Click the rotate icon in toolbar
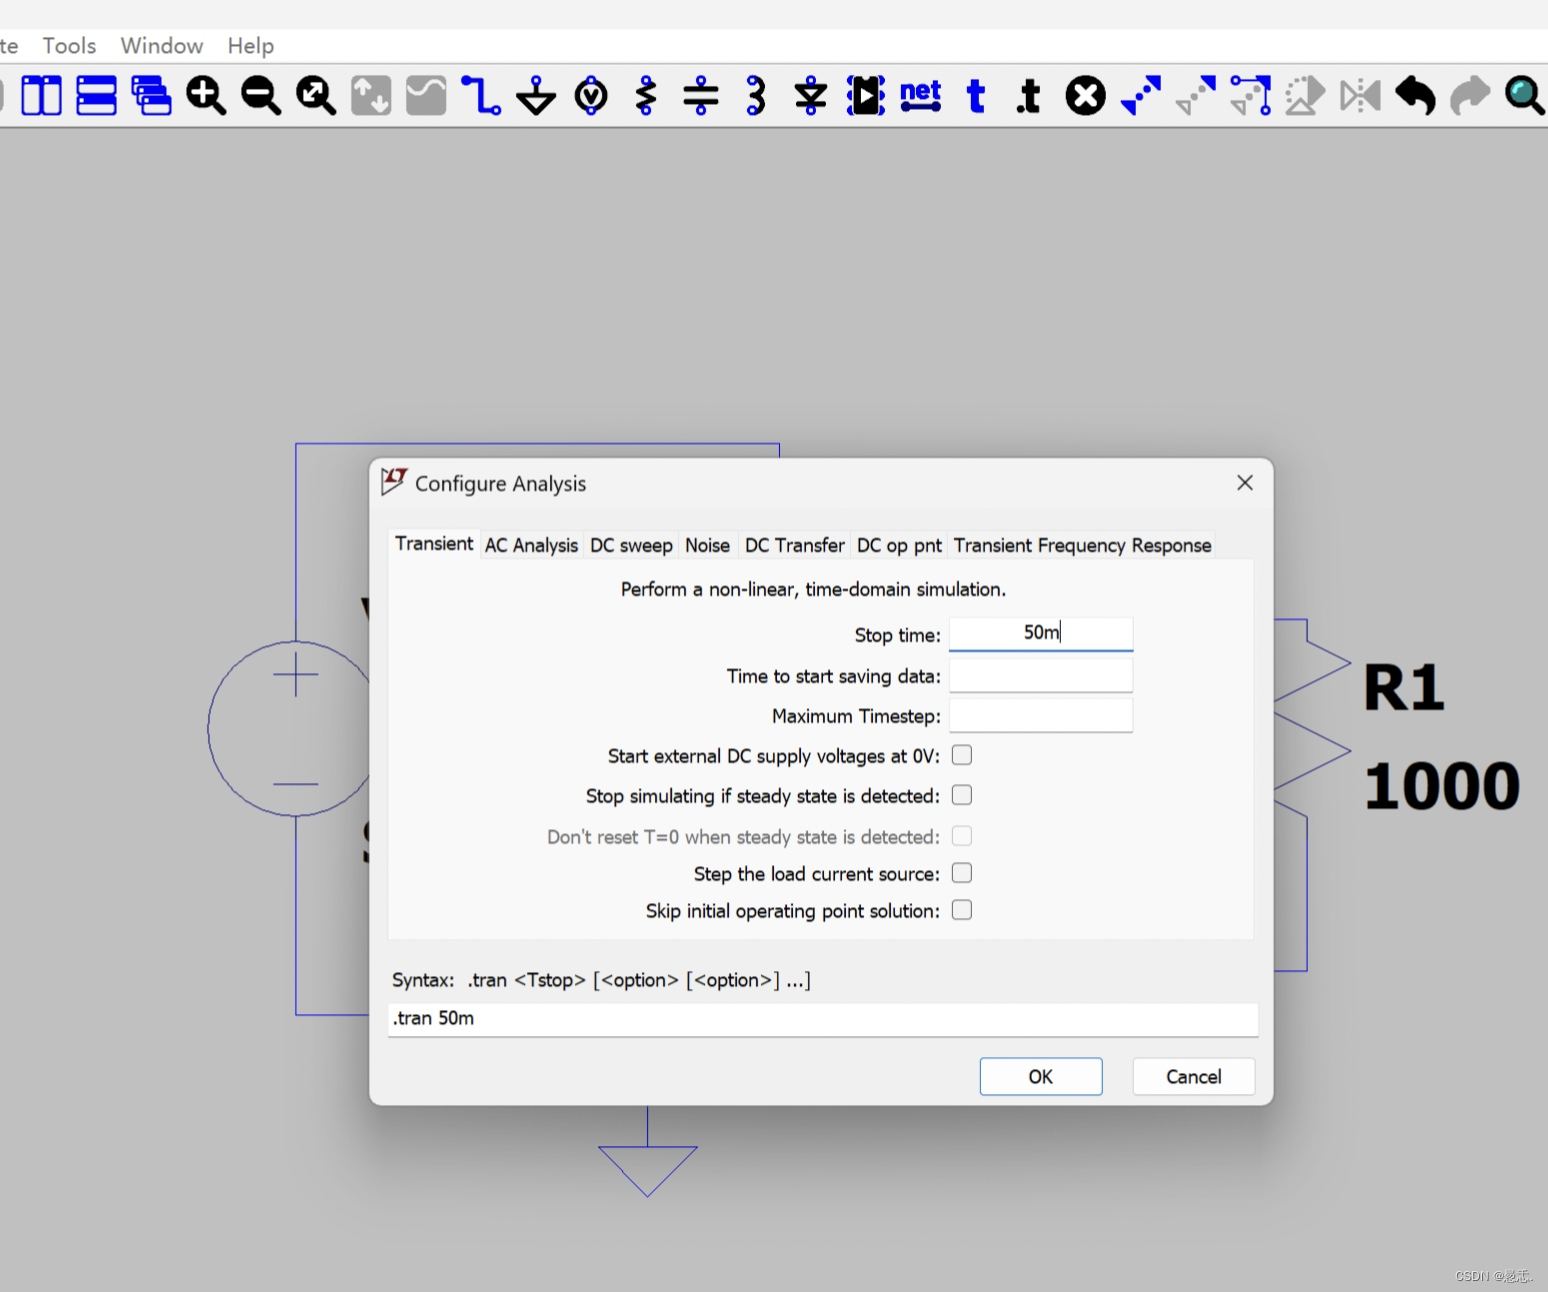This screenshot has width=1548, height=1292. [1305, 96]
